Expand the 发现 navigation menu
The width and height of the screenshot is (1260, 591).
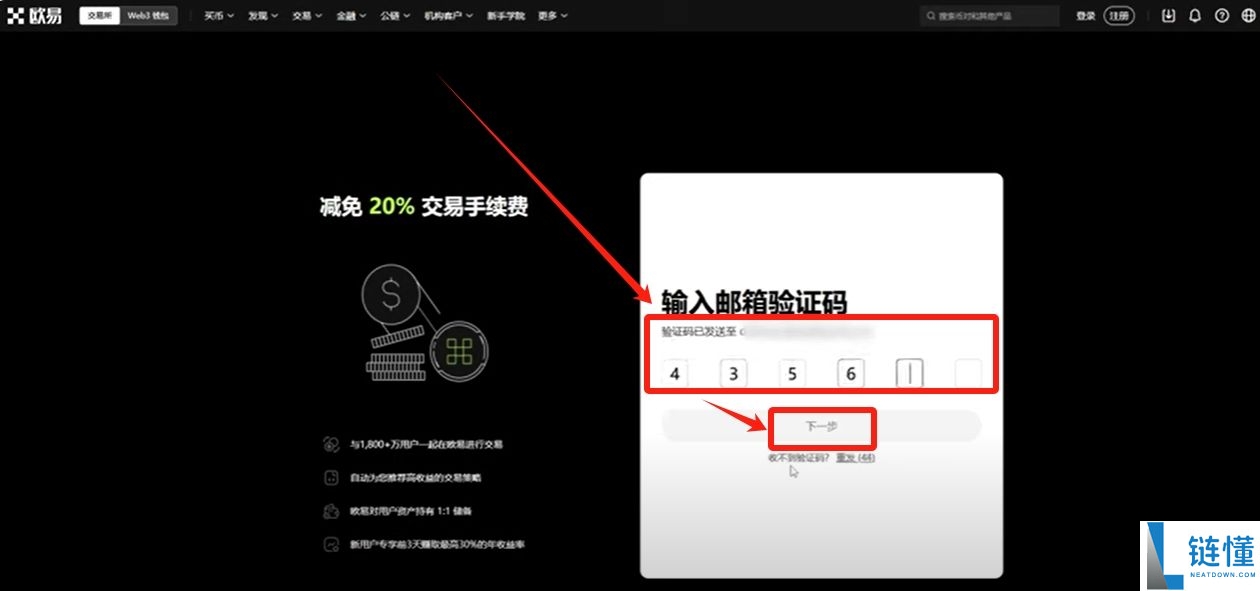click(x=263, y=16)
